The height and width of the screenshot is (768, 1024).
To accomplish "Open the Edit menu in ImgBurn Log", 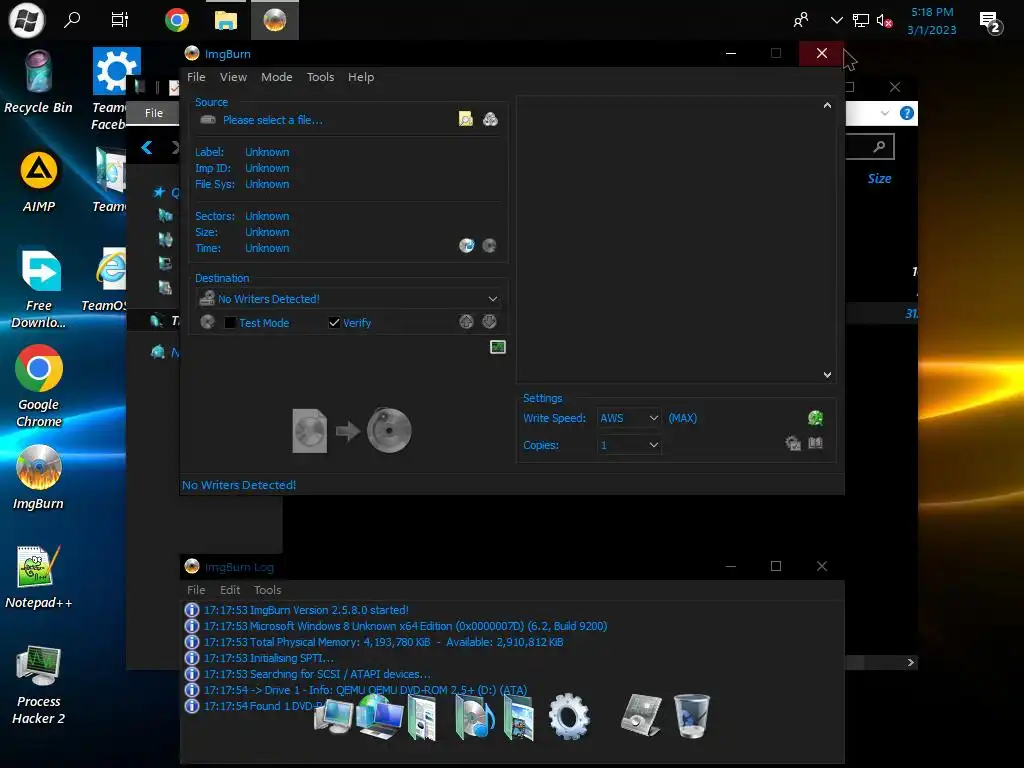I will point(230,590).
